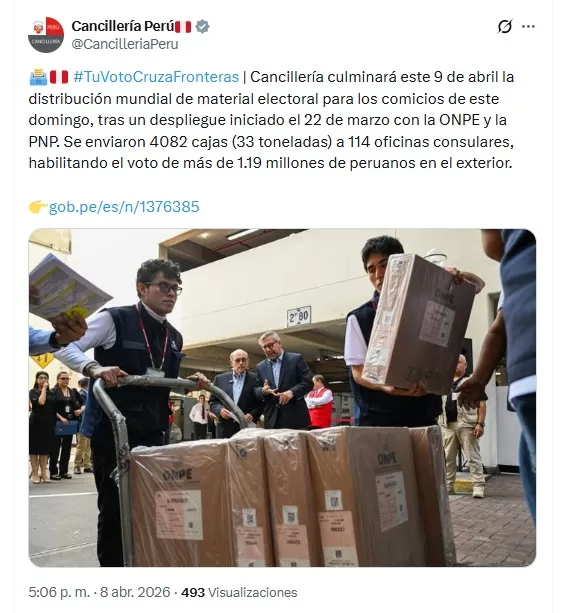Image resolution: width=570 pixels, height=613 pixels.
Task: Open the Grok explain-post icon
Action: click(x=504, y=27)
